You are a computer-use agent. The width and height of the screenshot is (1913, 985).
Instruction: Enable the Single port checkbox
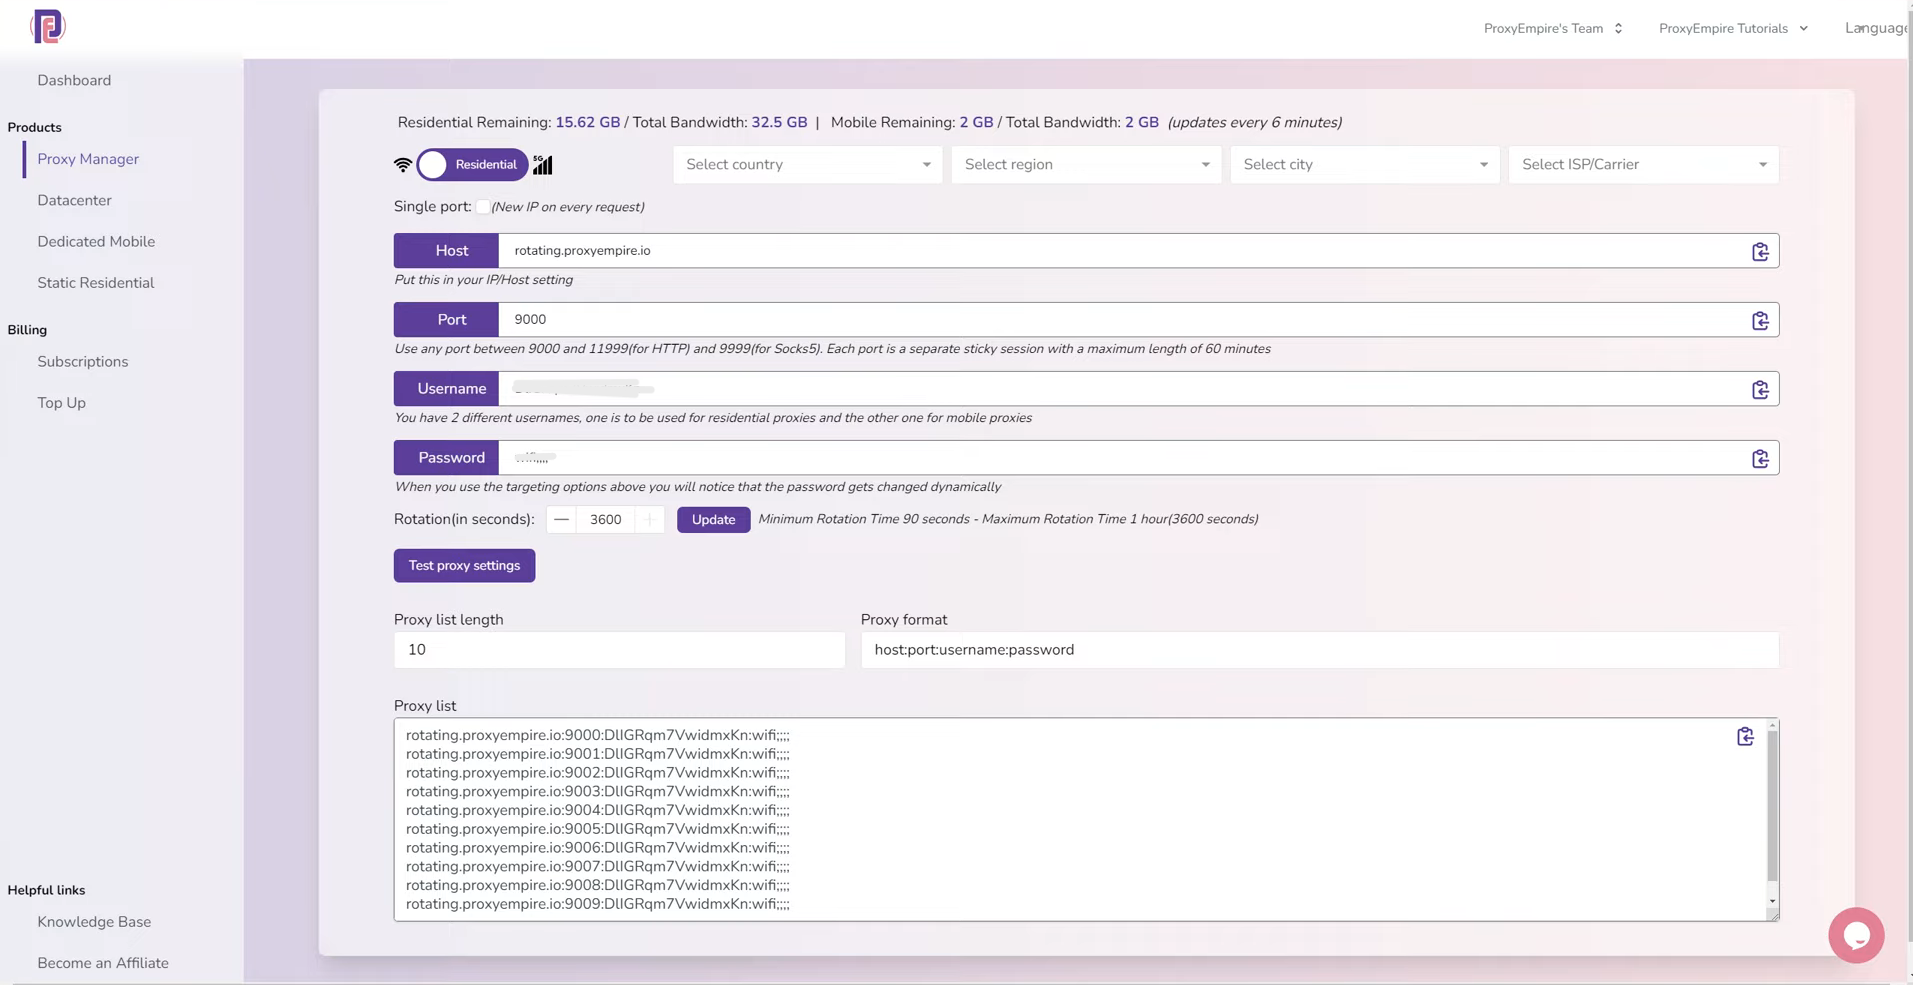coord(483,207)
